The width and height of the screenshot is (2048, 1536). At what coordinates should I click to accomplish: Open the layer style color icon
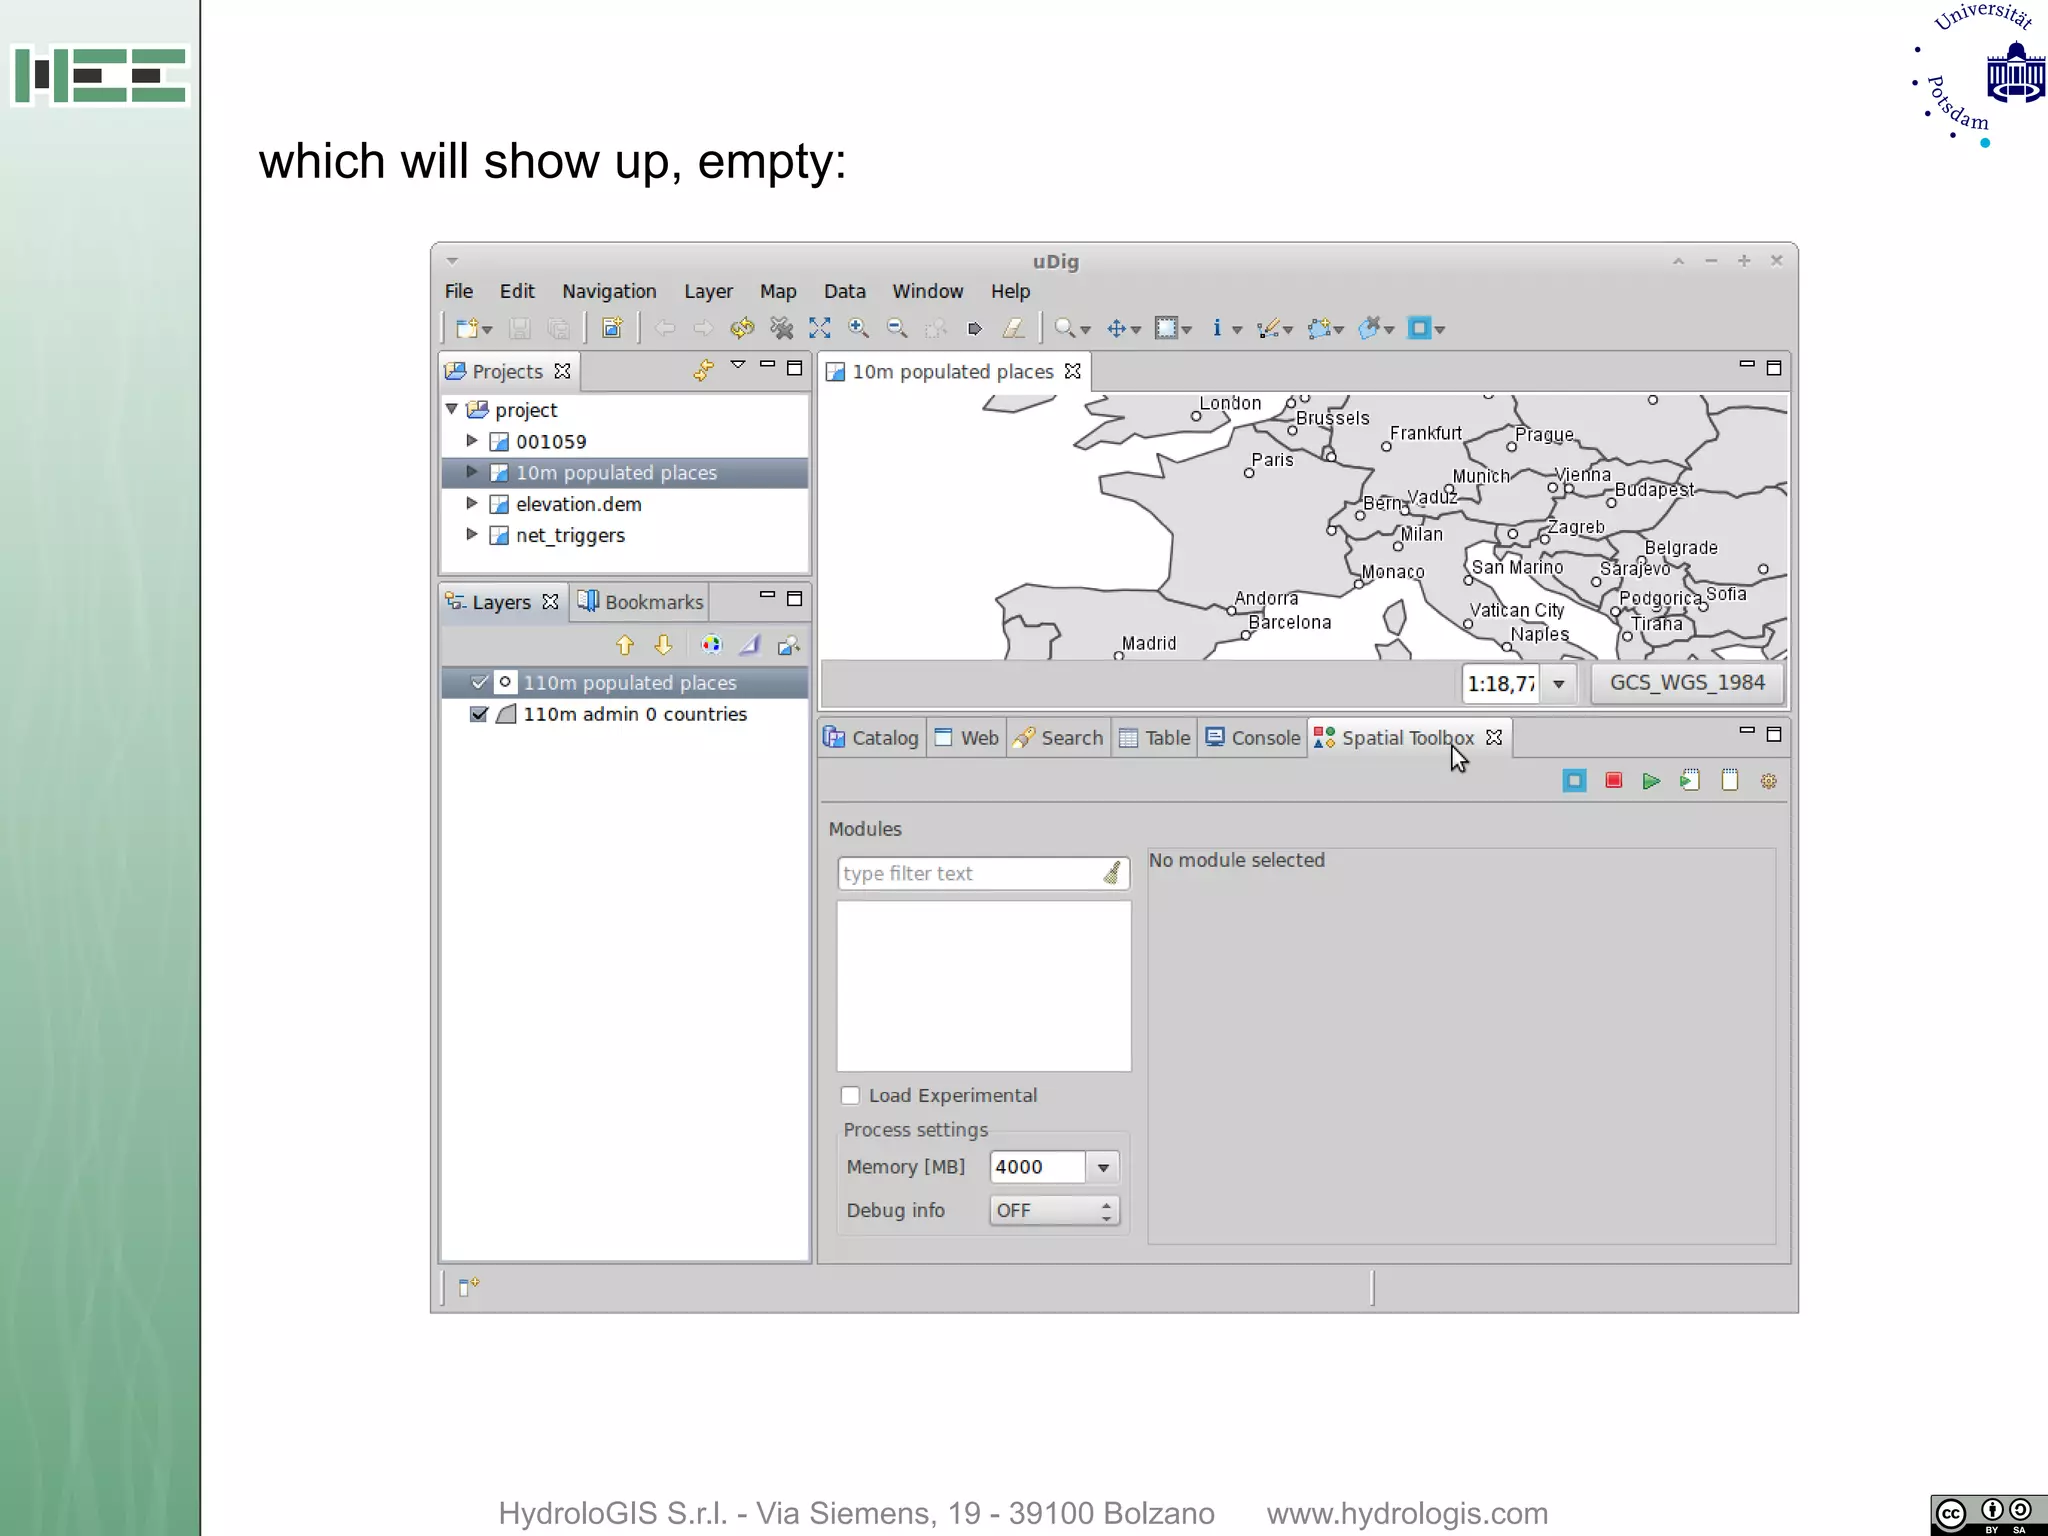(711, 645)
